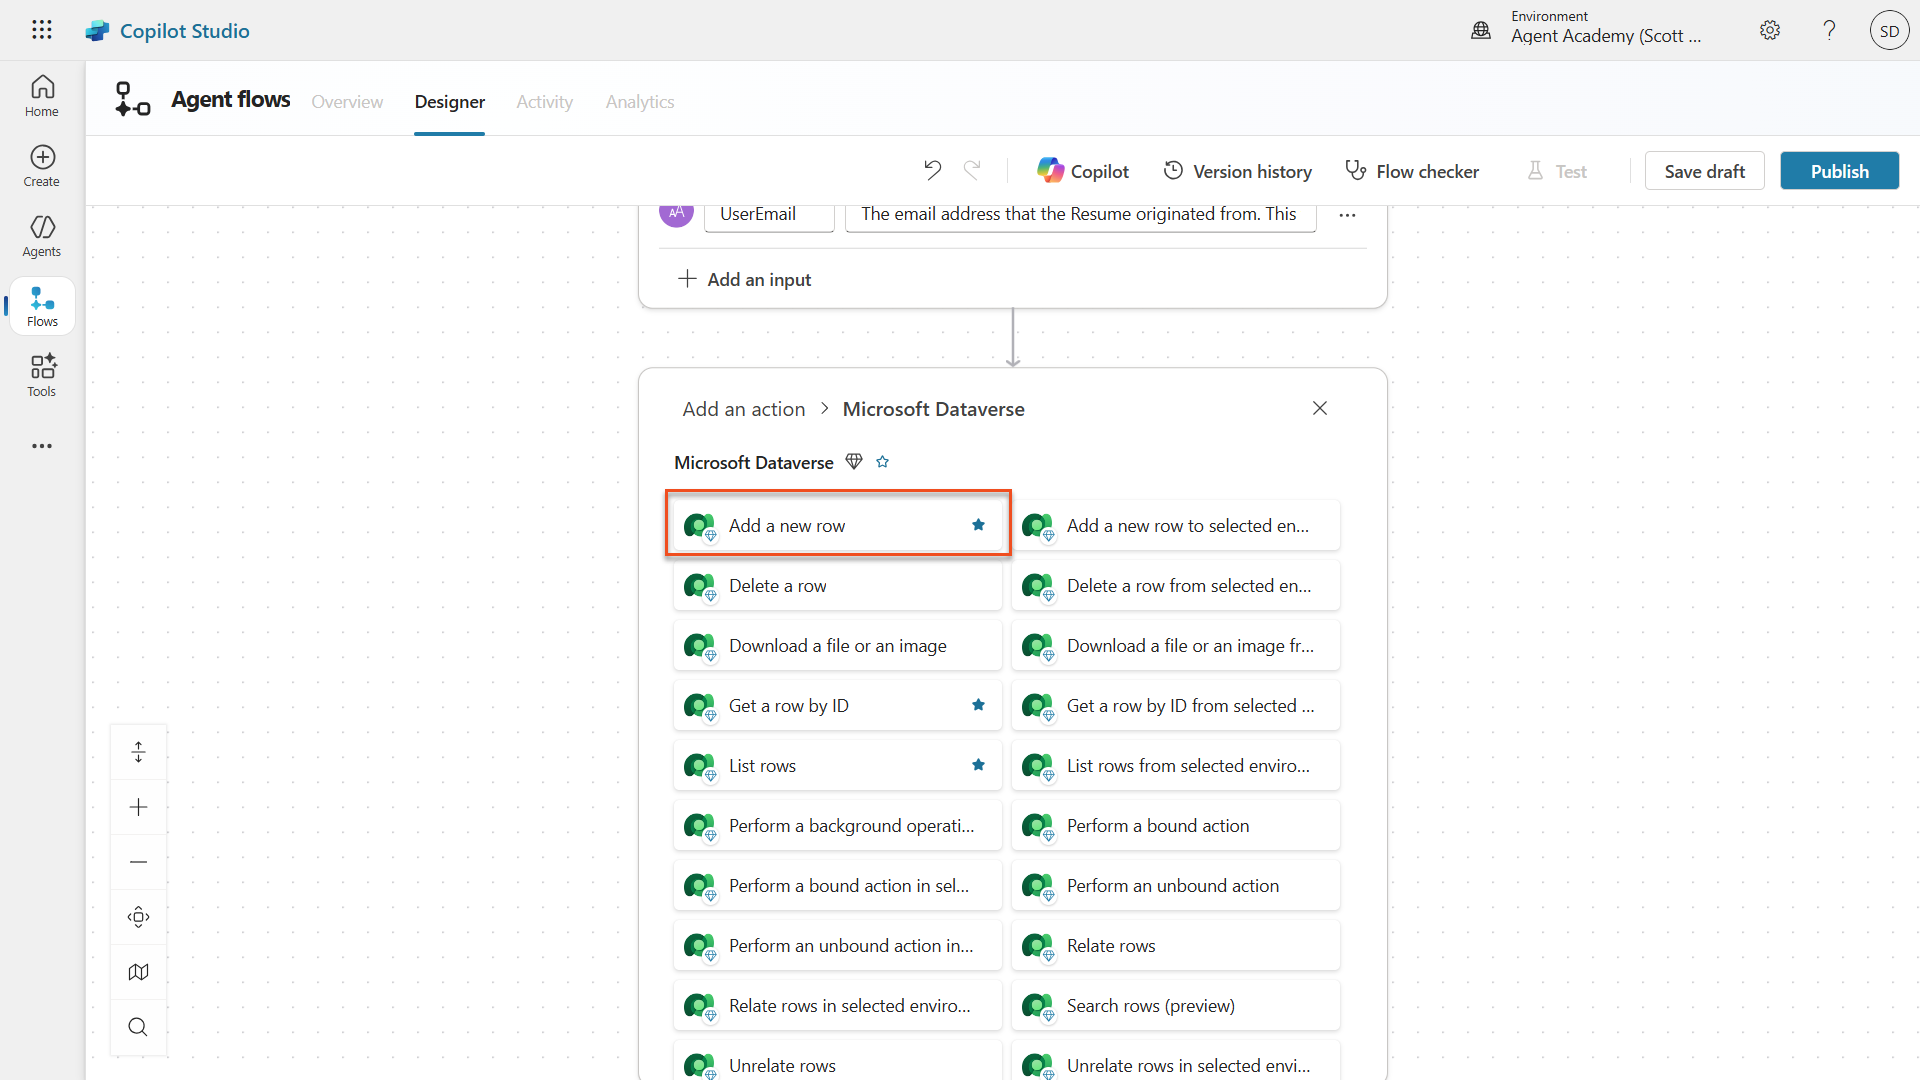The image size is (1920, 1080).
Task: Unfavorite the Add a new row star
Action: pos(978,525)
